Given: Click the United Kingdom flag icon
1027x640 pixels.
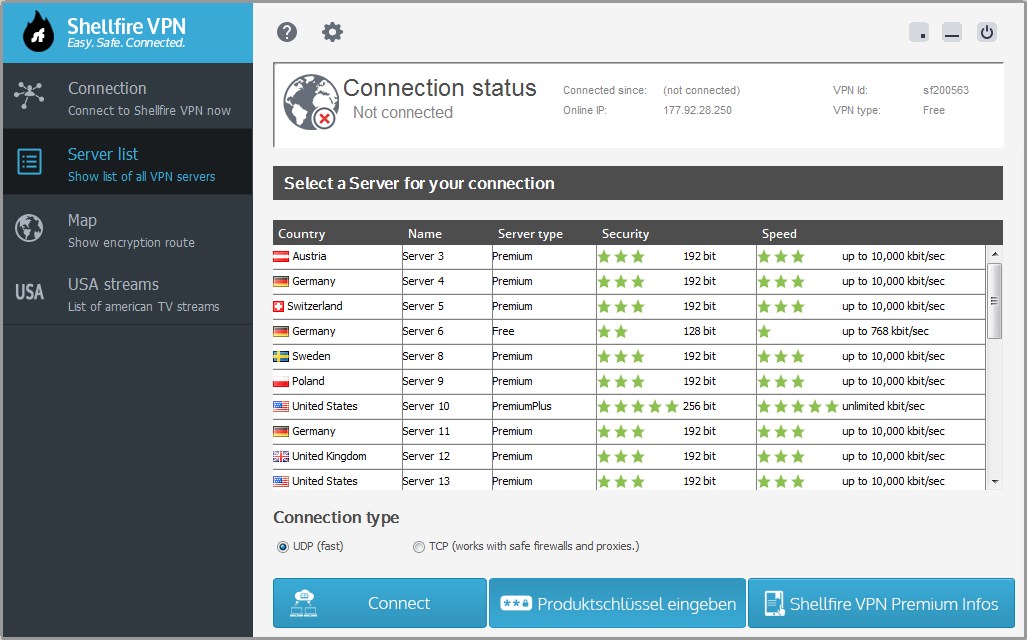Looking at the screenshot, I should 281,457.
